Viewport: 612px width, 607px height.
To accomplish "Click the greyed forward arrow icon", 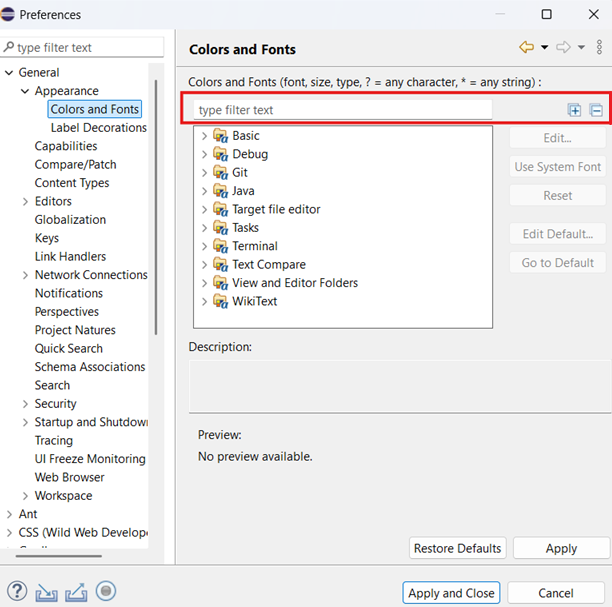I will tap(563, 47).
